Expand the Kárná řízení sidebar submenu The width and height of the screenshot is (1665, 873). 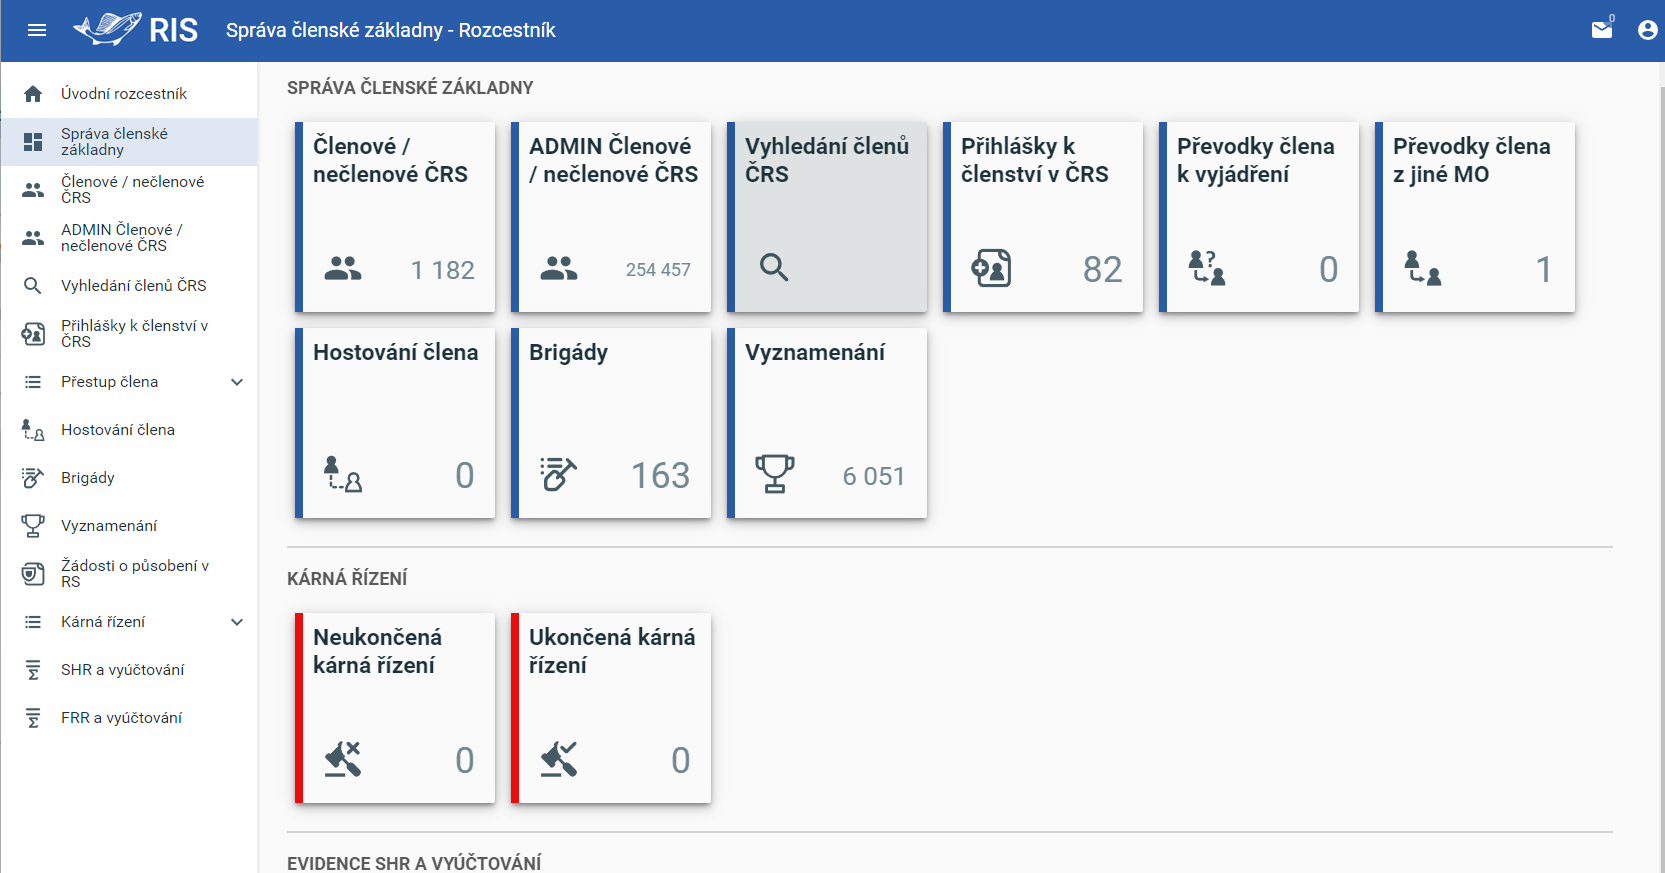[x=237, y=622]
